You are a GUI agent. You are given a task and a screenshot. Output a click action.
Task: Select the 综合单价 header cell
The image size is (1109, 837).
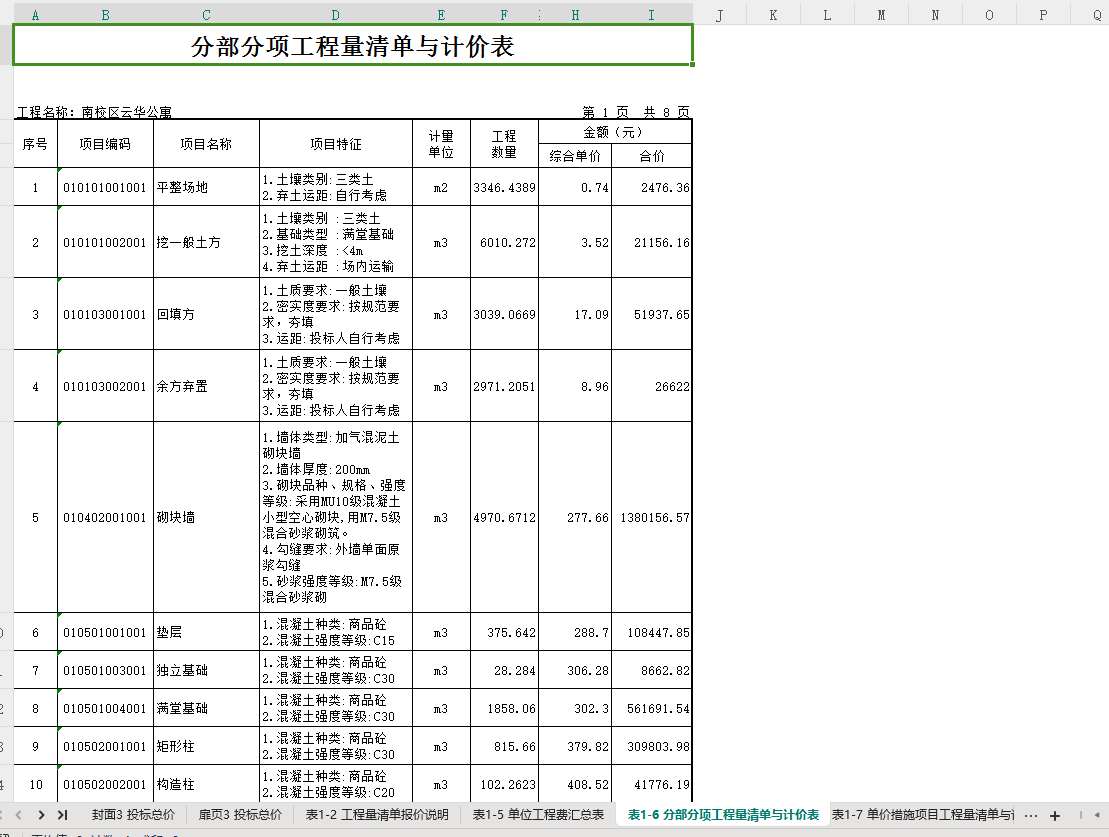[x=575, y=156]
